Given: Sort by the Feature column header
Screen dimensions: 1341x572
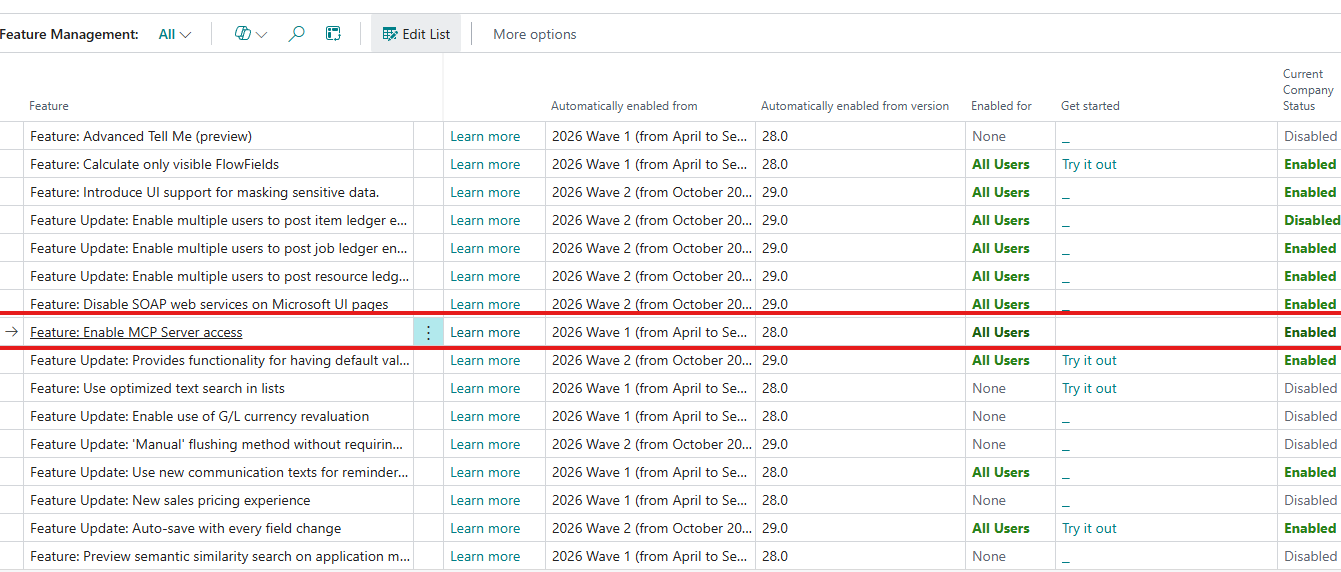Looking at the screenshot, I should (x=49, y=106).
